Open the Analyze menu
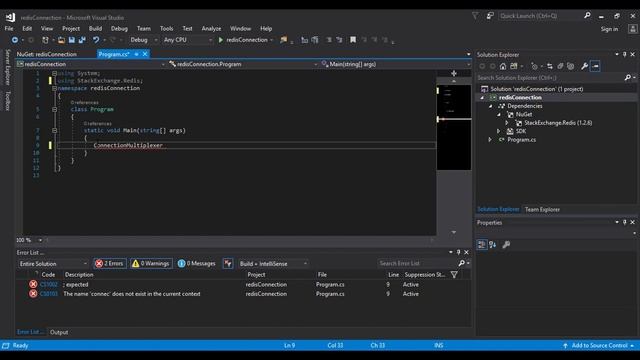This screenshot has height=360, width=640. point(211,29)
